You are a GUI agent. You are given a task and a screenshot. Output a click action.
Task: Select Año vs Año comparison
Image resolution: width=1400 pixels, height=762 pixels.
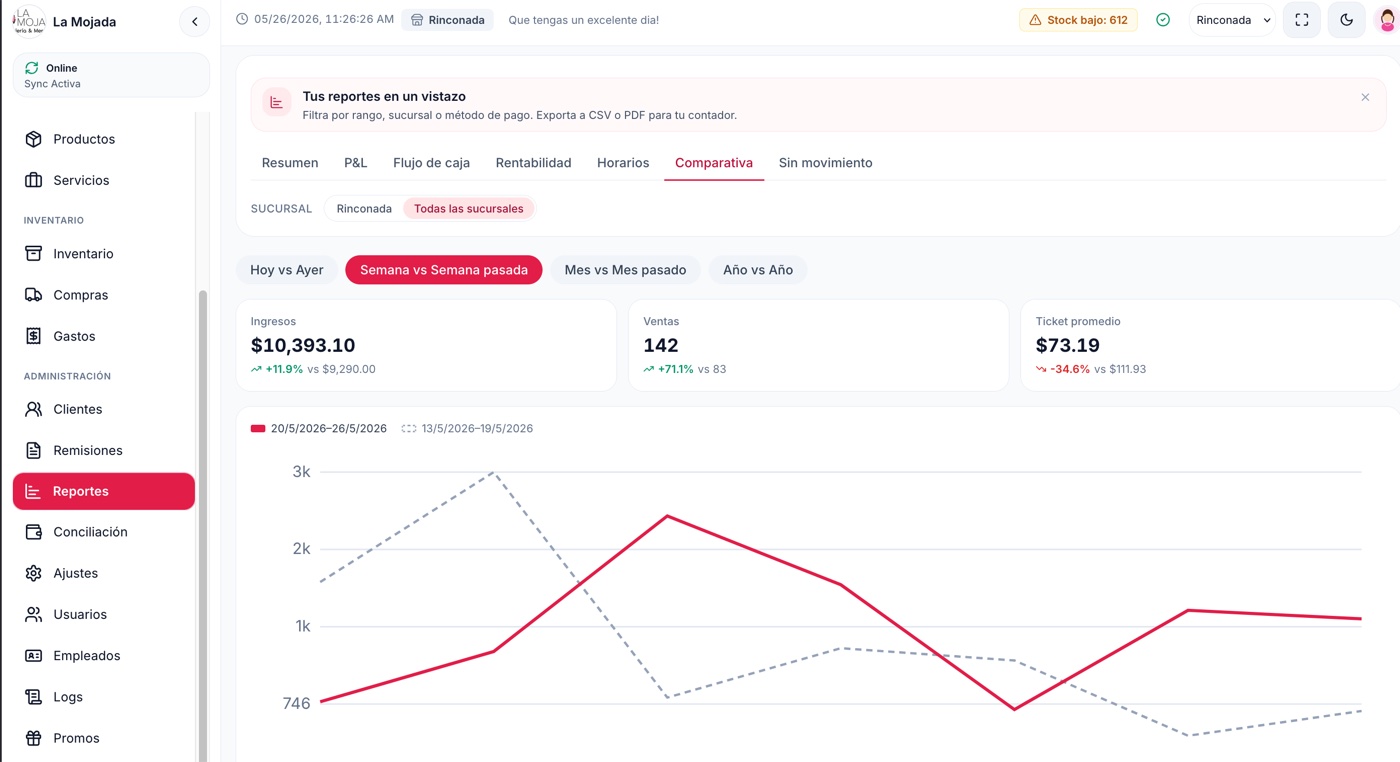(758, 270)
